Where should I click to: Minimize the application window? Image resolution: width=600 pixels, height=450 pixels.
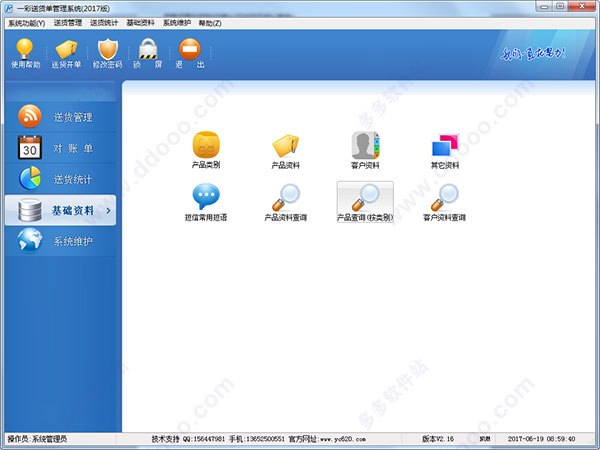click(x=544, y=6)
